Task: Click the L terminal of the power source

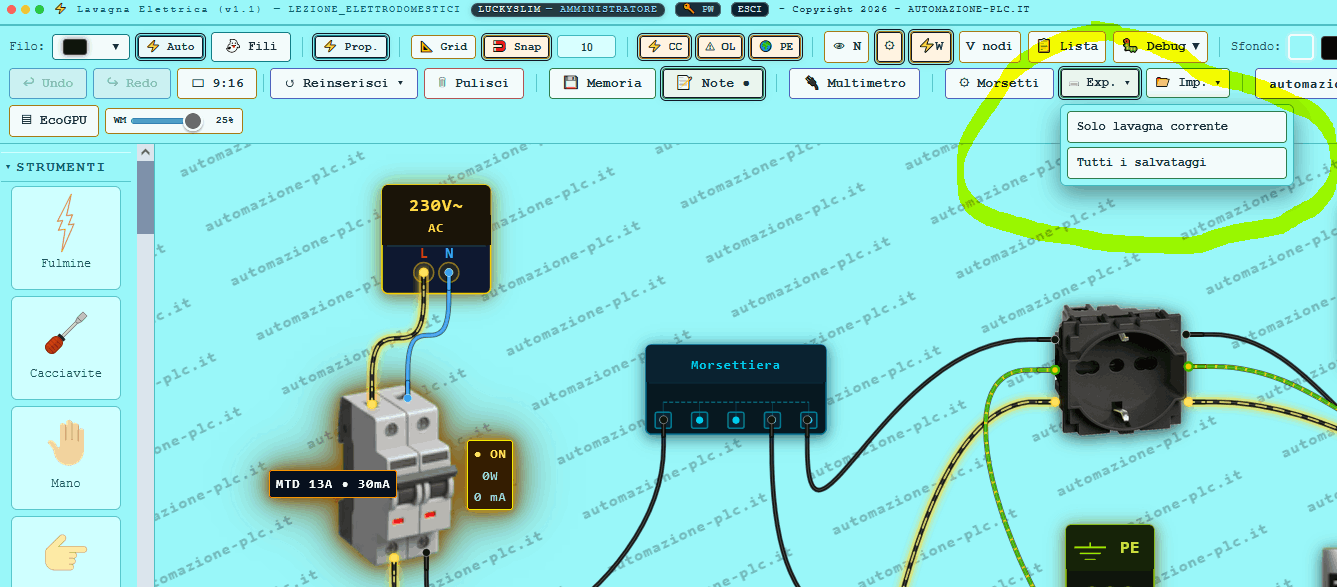Action: tap(424, 272)
